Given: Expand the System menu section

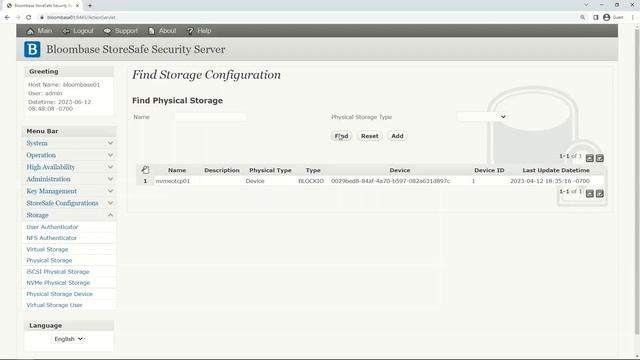Looking at the screenshot, I should 69,143.
